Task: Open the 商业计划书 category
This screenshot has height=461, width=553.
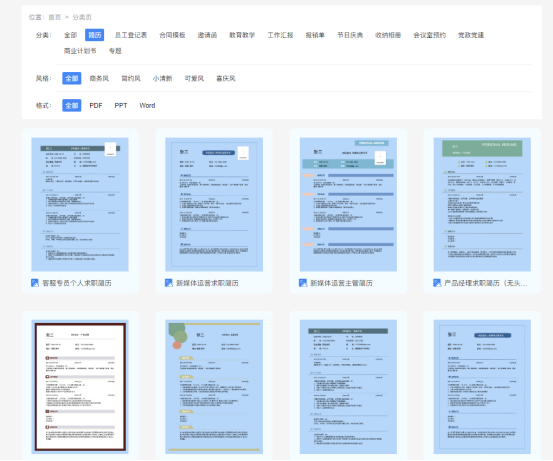Action: [80, 51]
